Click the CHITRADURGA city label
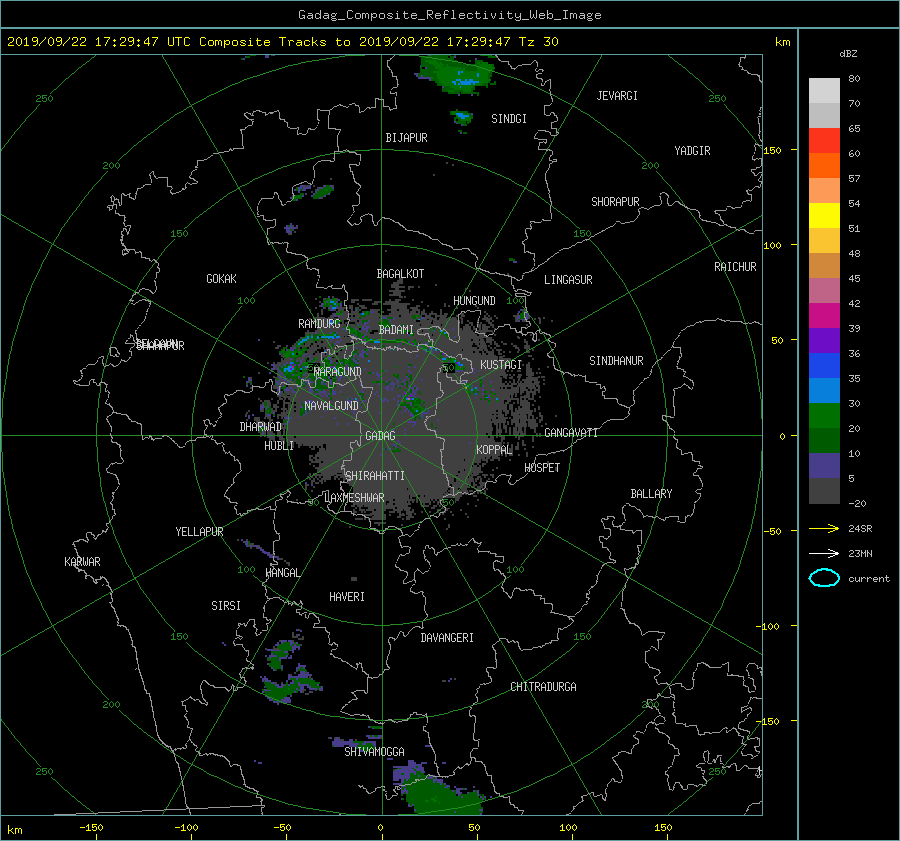900x841 pixels. coord(544,687)
